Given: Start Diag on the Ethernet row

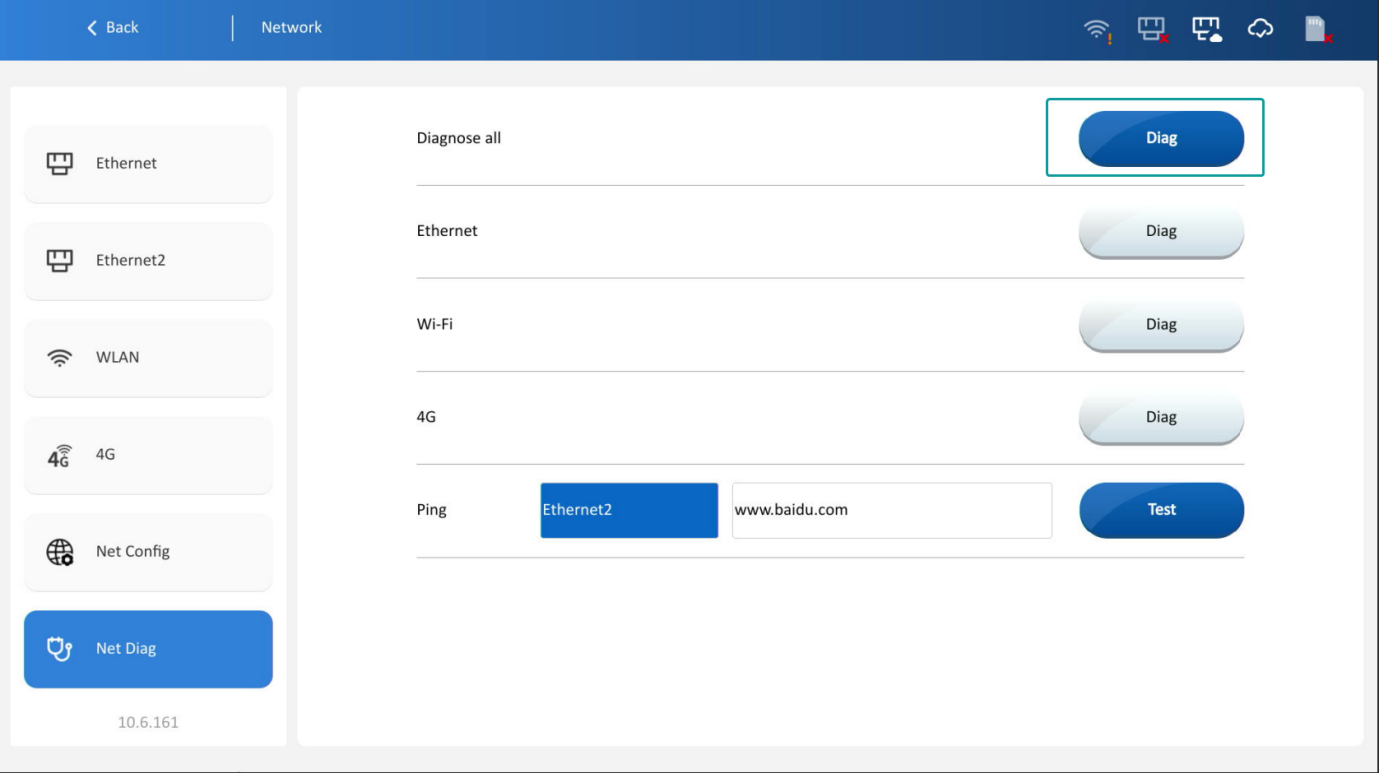Looking at the screenshot, I should point(1161,232).
